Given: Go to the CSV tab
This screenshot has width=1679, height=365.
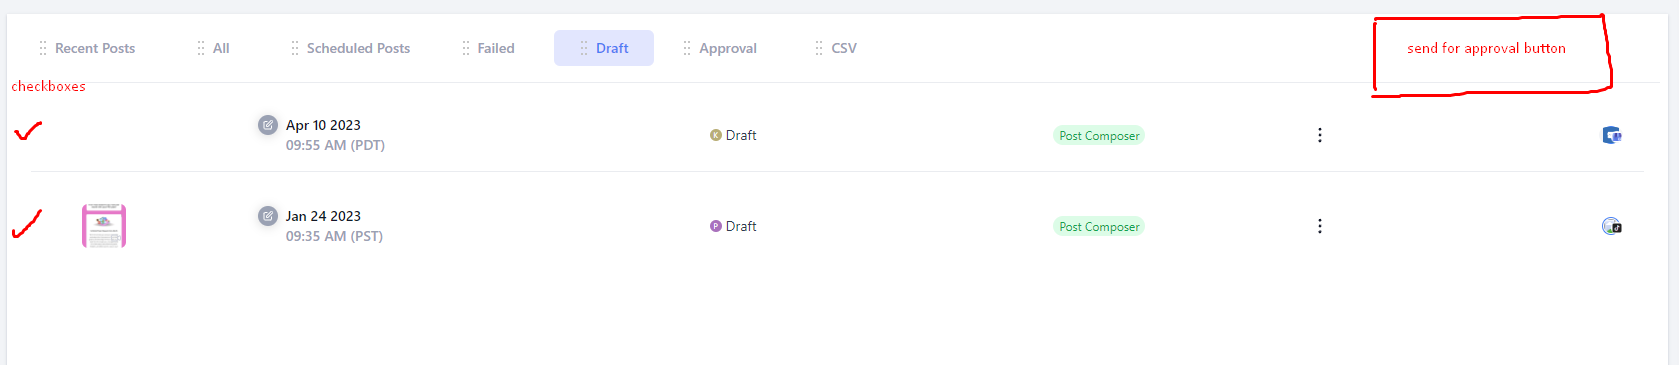Looking at the screenshot, I should pos(844,48).
